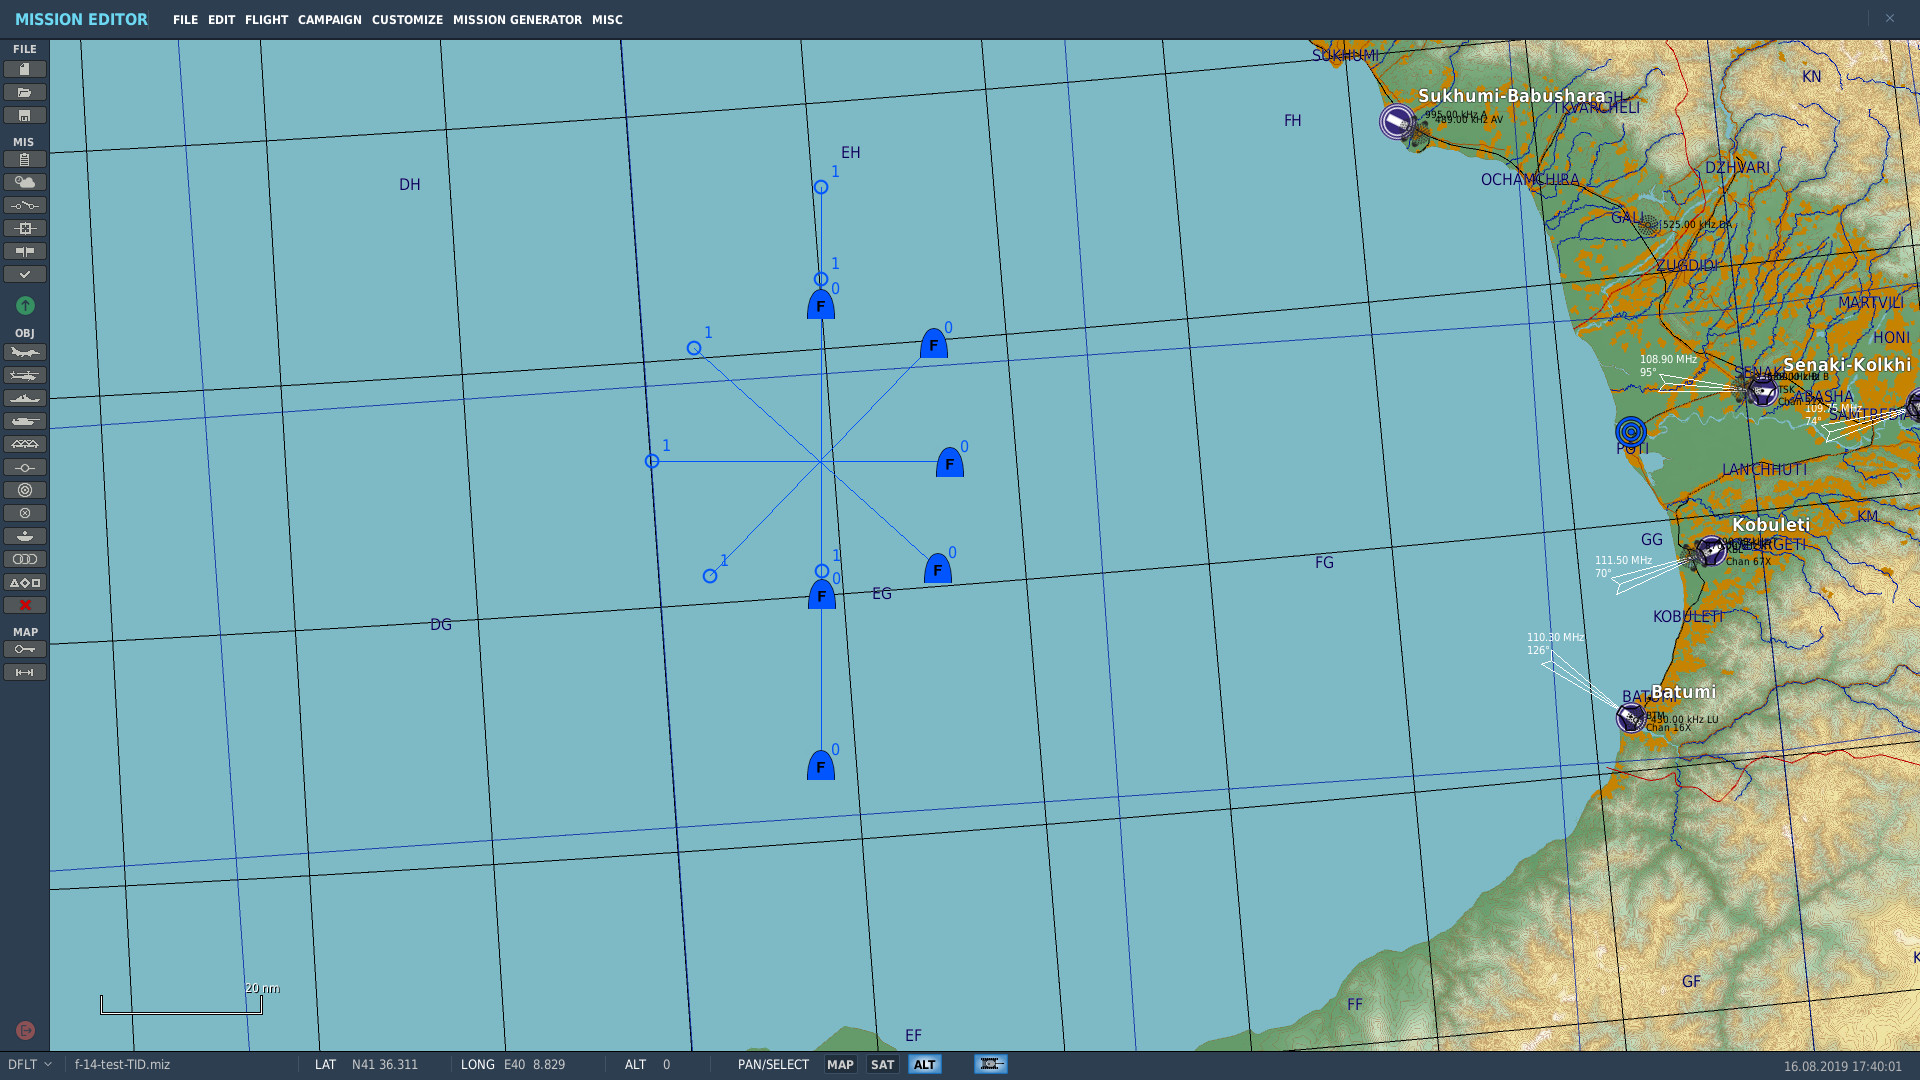Open the FLIGHT menu
The width and height of the screenshot is (1920, 1080).
tap(266, 19)
